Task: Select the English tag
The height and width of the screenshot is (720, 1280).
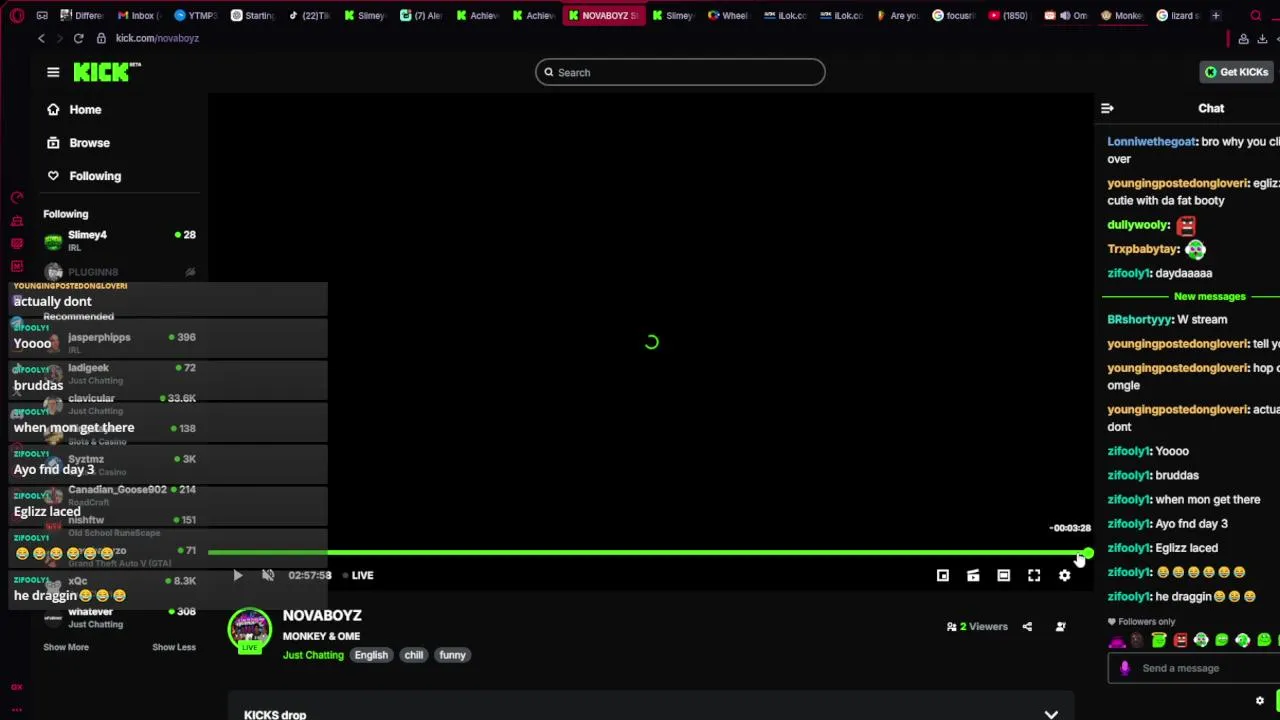Action: pos(371,655)
